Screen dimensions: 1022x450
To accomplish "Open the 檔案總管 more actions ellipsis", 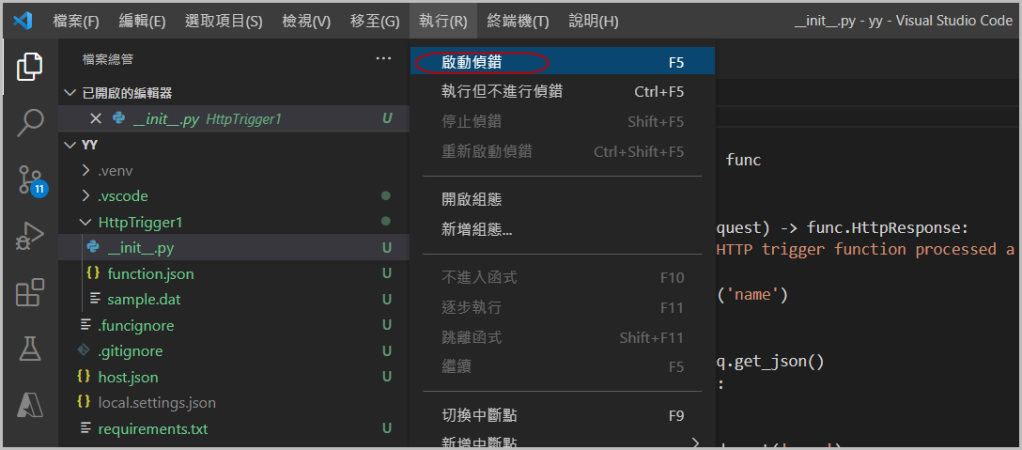I will pyautogui.click(x=384, y=59).
